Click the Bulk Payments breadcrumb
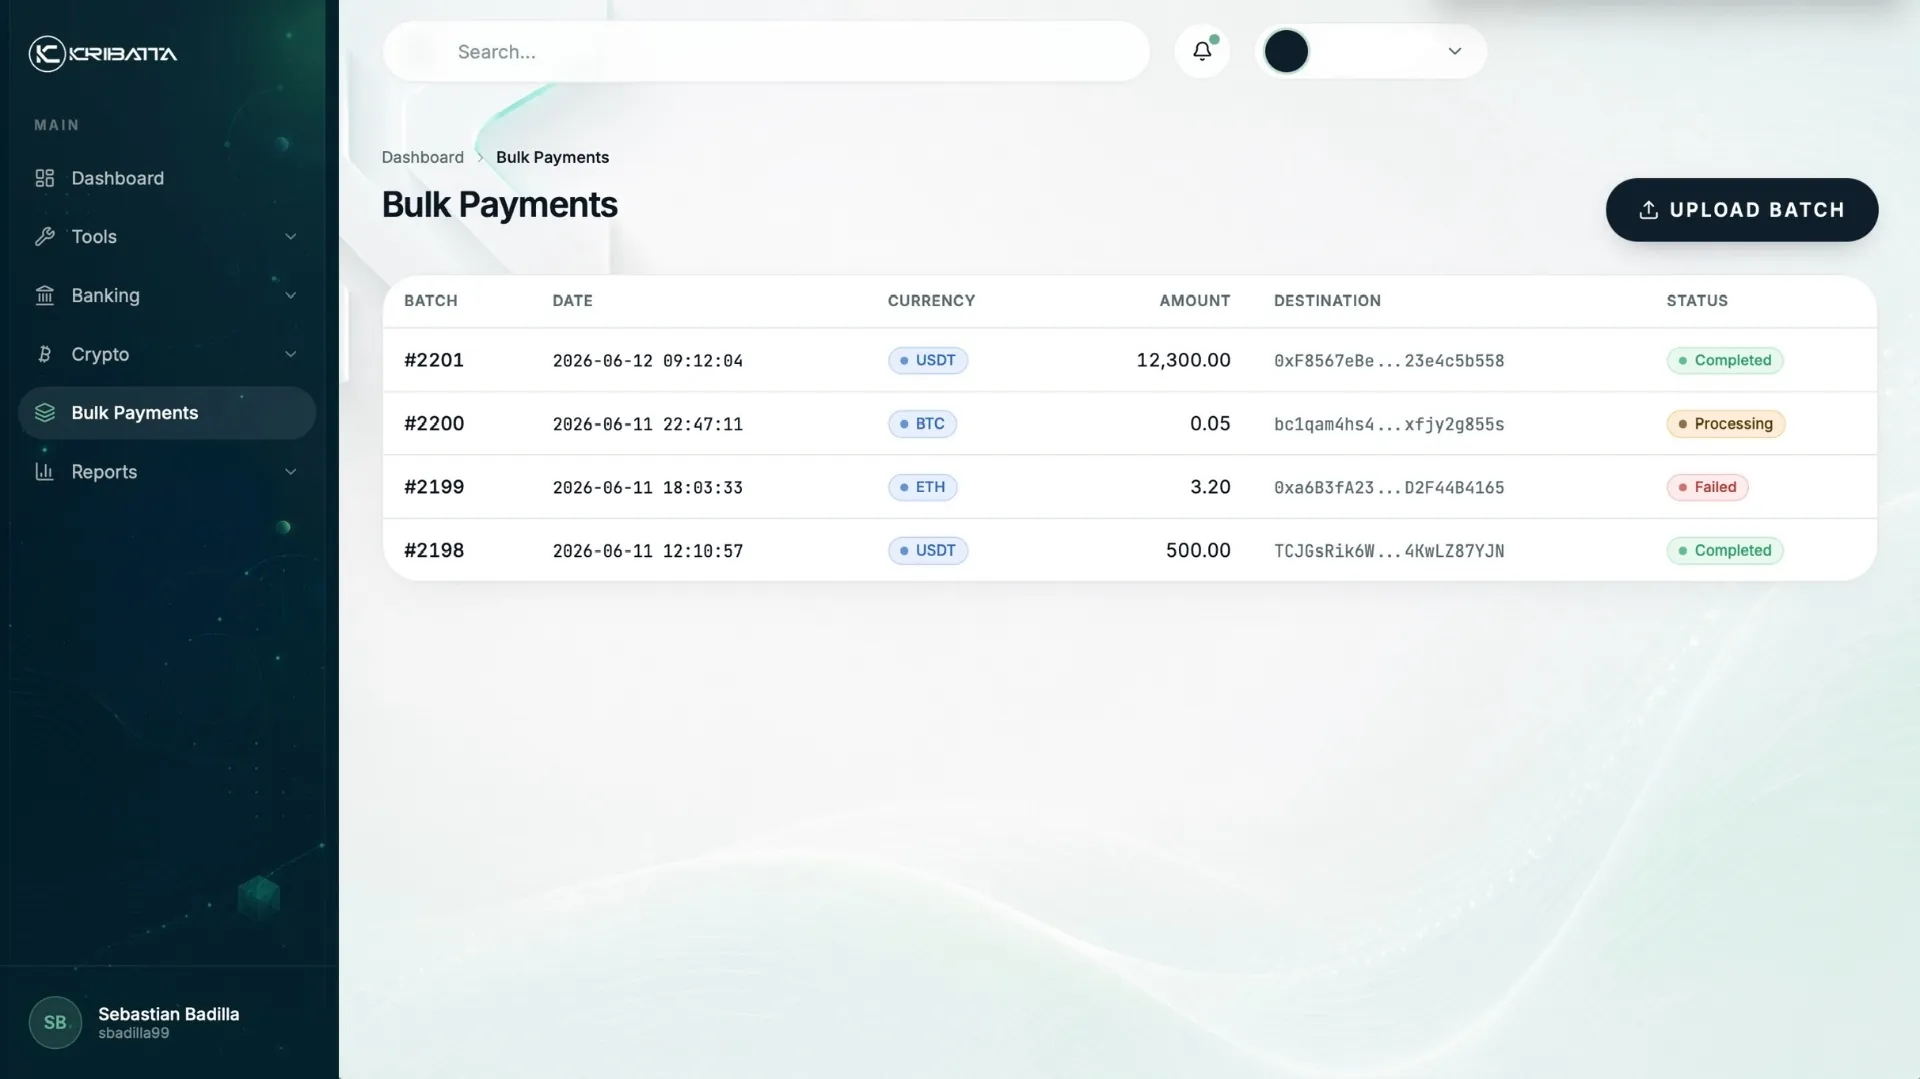Image resolution: width=1920 pixels, height=1079 pixels. coord(552,157)
